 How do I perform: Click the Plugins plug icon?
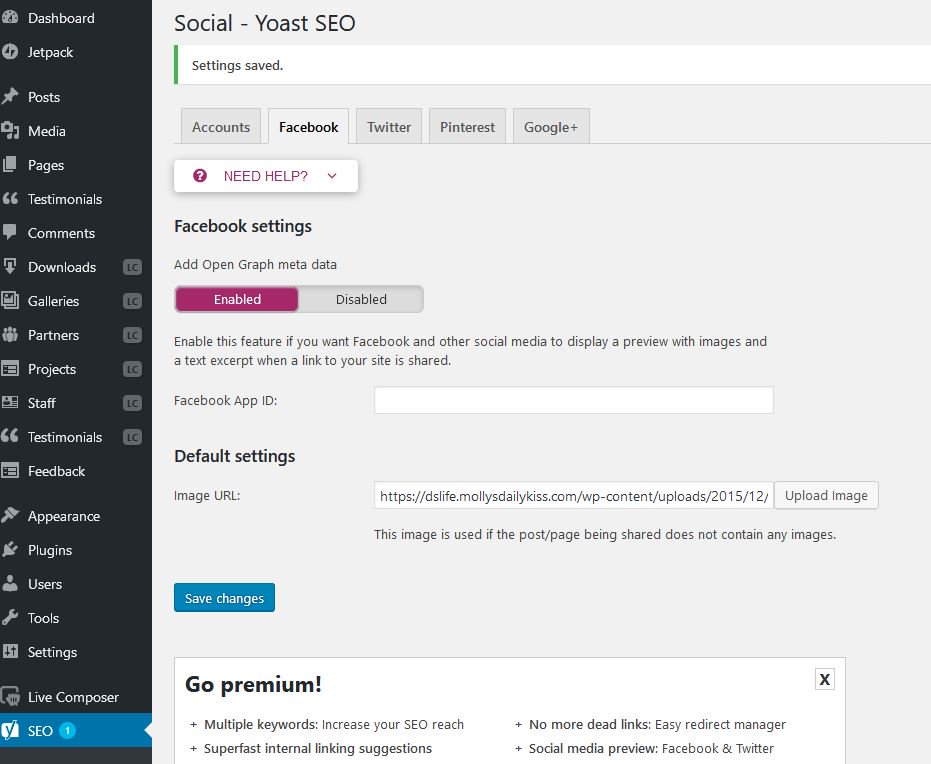point(10,550)
